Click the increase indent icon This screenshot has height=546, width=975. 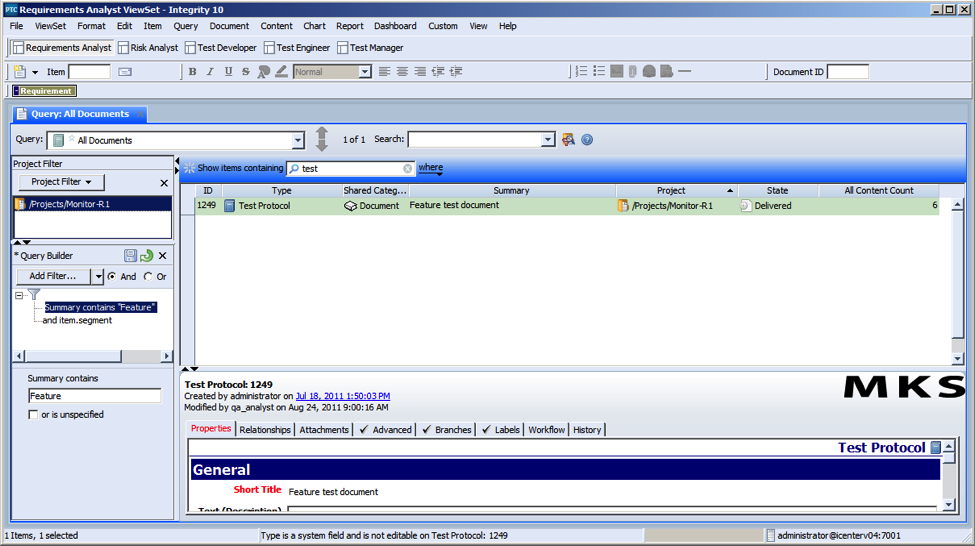[456, 72]
